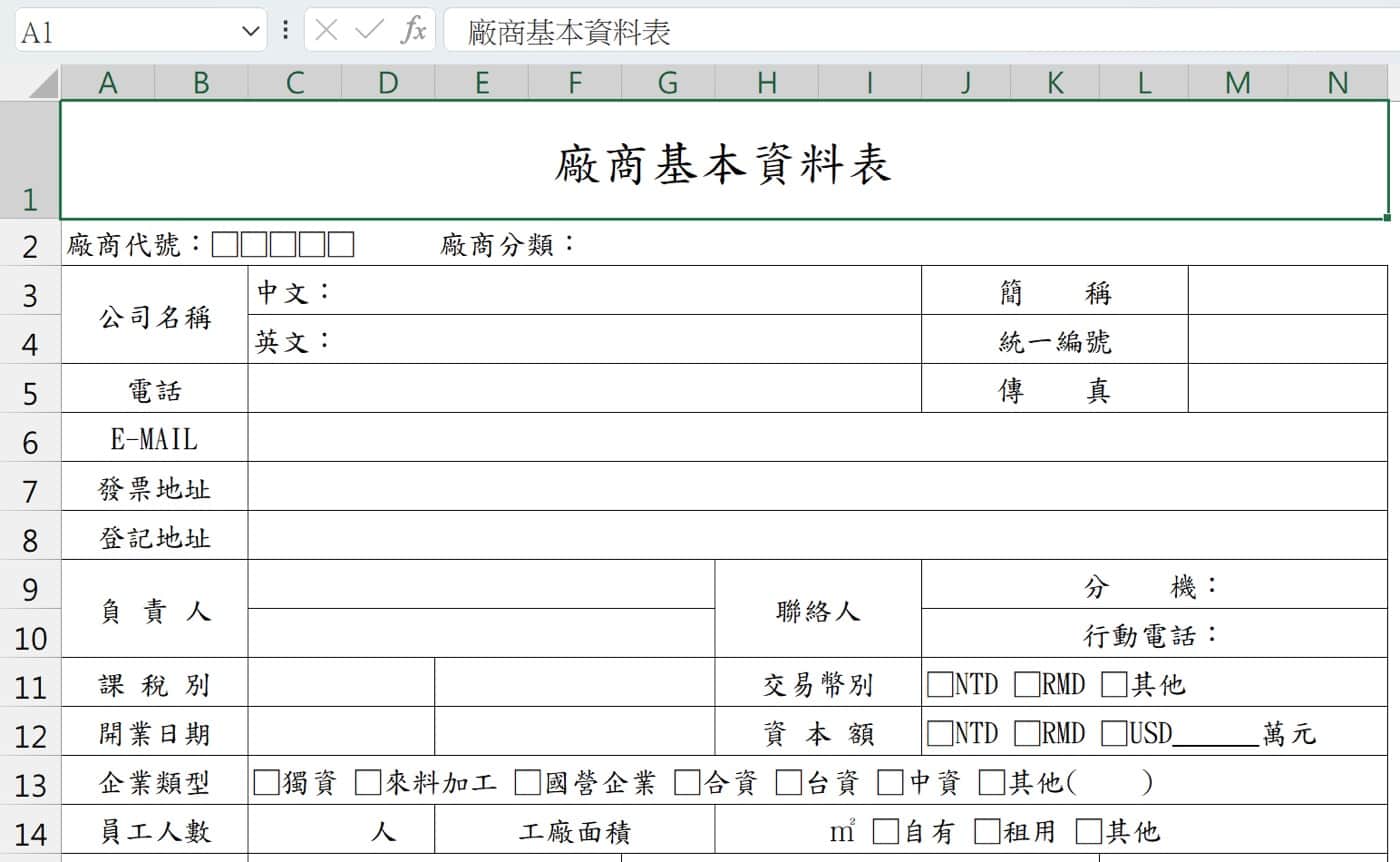Select row header 11
This screenshot has height=862, width=1400.
(30, 685)
